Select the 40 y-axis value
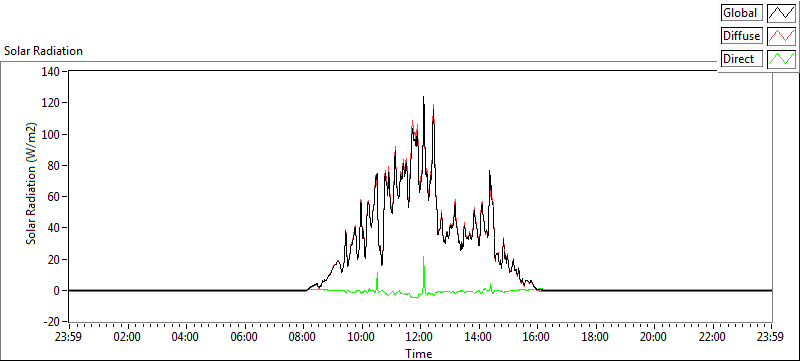 click(54, 228)
